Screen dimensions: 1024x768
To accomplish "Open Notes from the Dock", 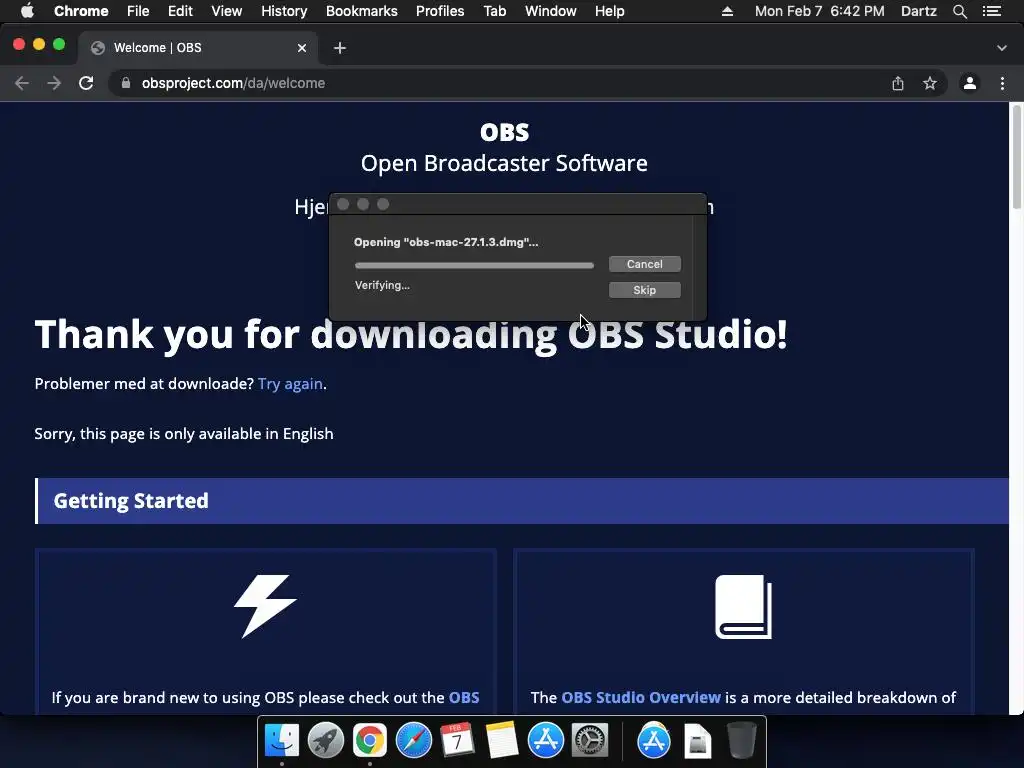I will click(x=502, y=741).
